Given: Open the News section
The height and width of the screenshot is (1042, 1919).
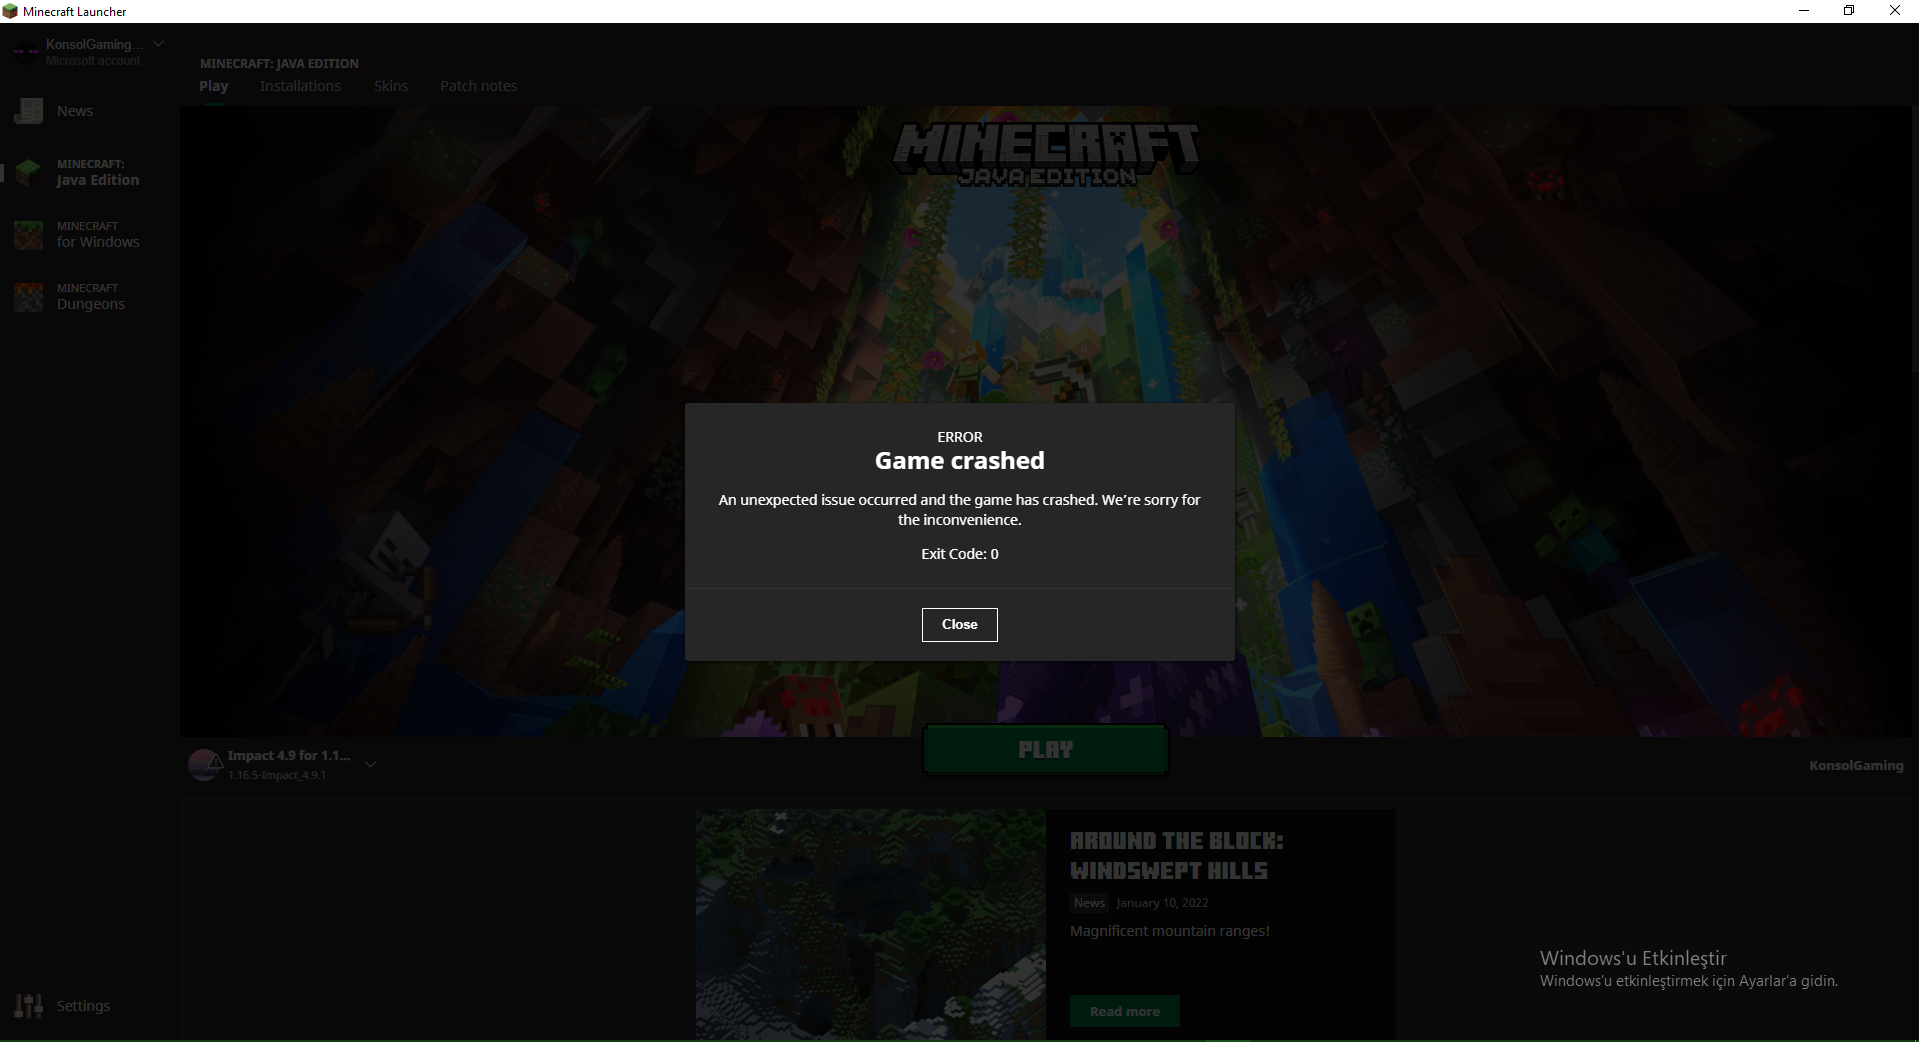Looking at the screenshot, I should pos(74,111).
